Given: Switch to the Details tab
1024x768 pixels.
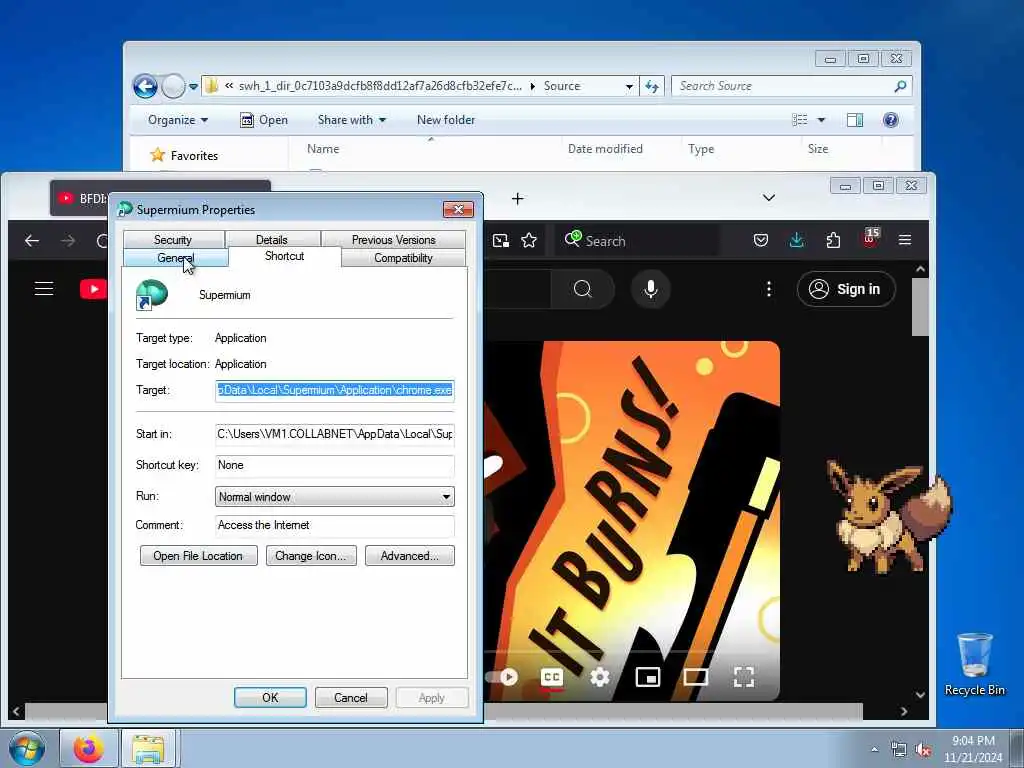Looking at the screenshot, I should (272, 240).
